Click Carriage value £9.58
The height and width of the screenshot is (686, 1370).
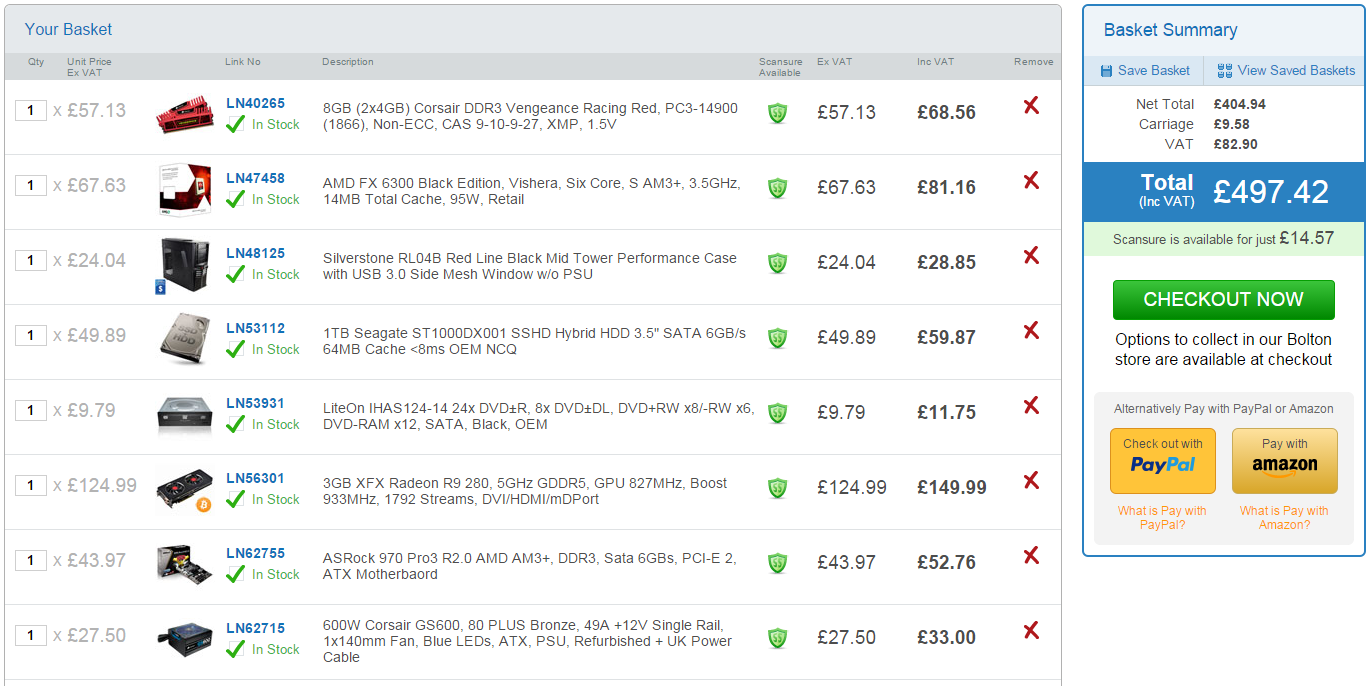click(1232, 124)
